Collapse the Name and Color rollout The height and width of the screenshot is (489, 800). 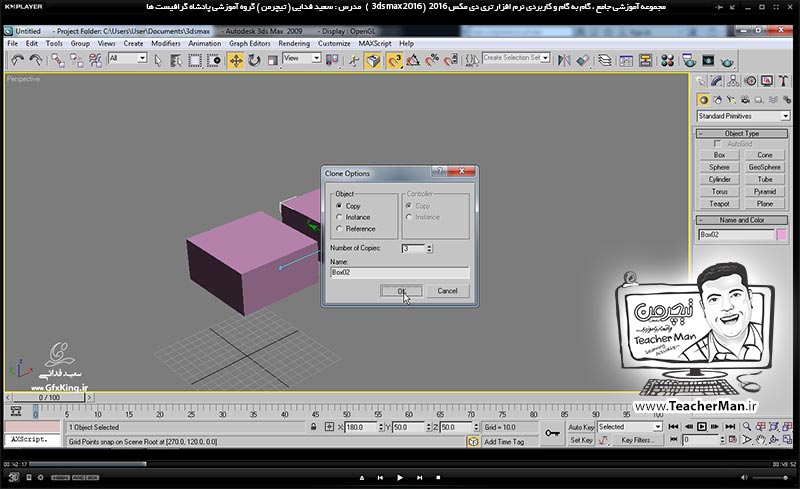click(742, 220)
